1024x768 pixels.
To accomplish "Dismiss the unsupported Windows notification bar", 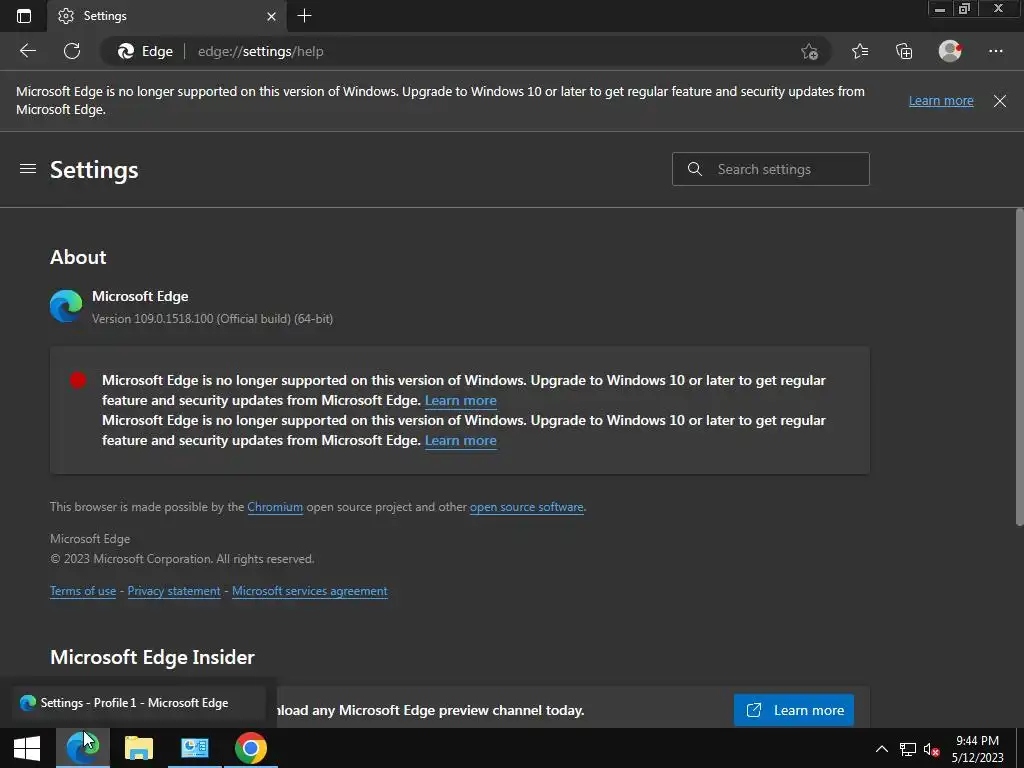I will [x=1000, y=101].
